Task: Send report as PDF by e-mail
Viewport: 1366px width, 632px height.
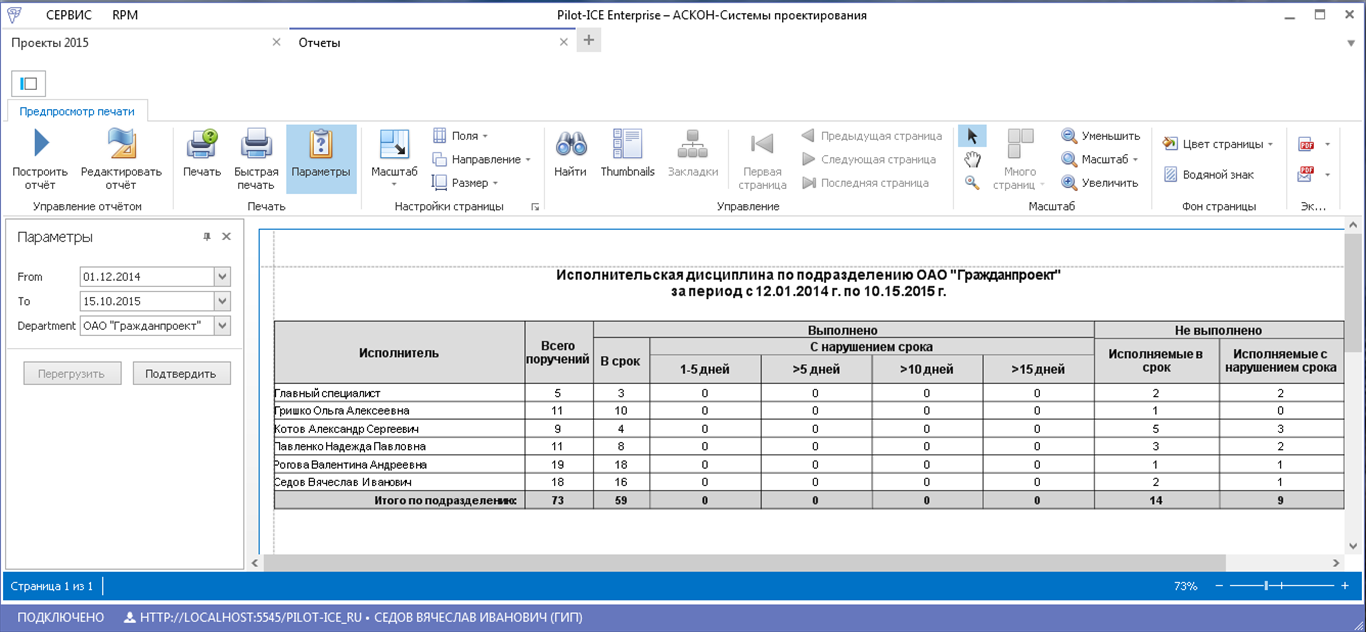Action: click(x=1306, y=174)
